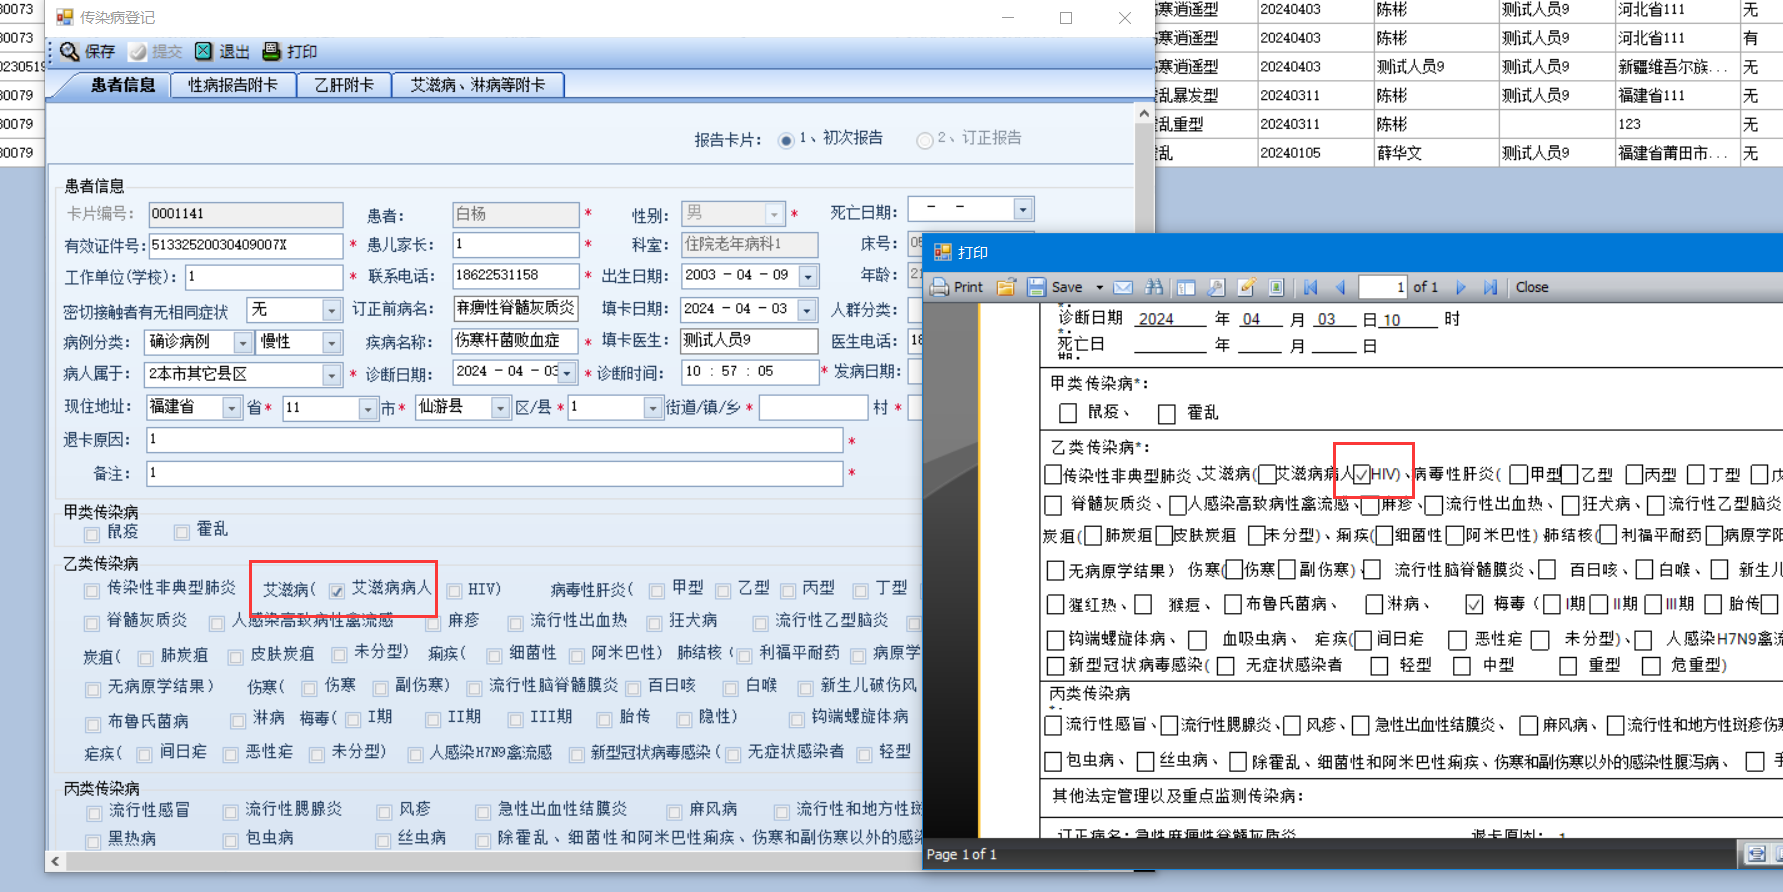Switch to the 患者信息 tab

[122, 85]
